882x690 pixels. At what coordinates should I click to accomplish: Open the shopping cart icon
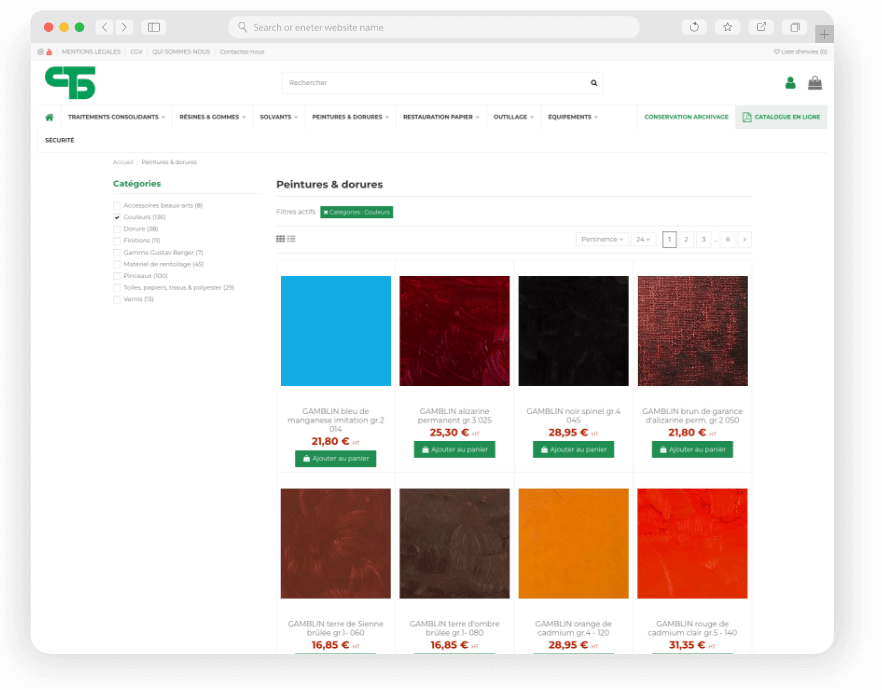(815, 83)
